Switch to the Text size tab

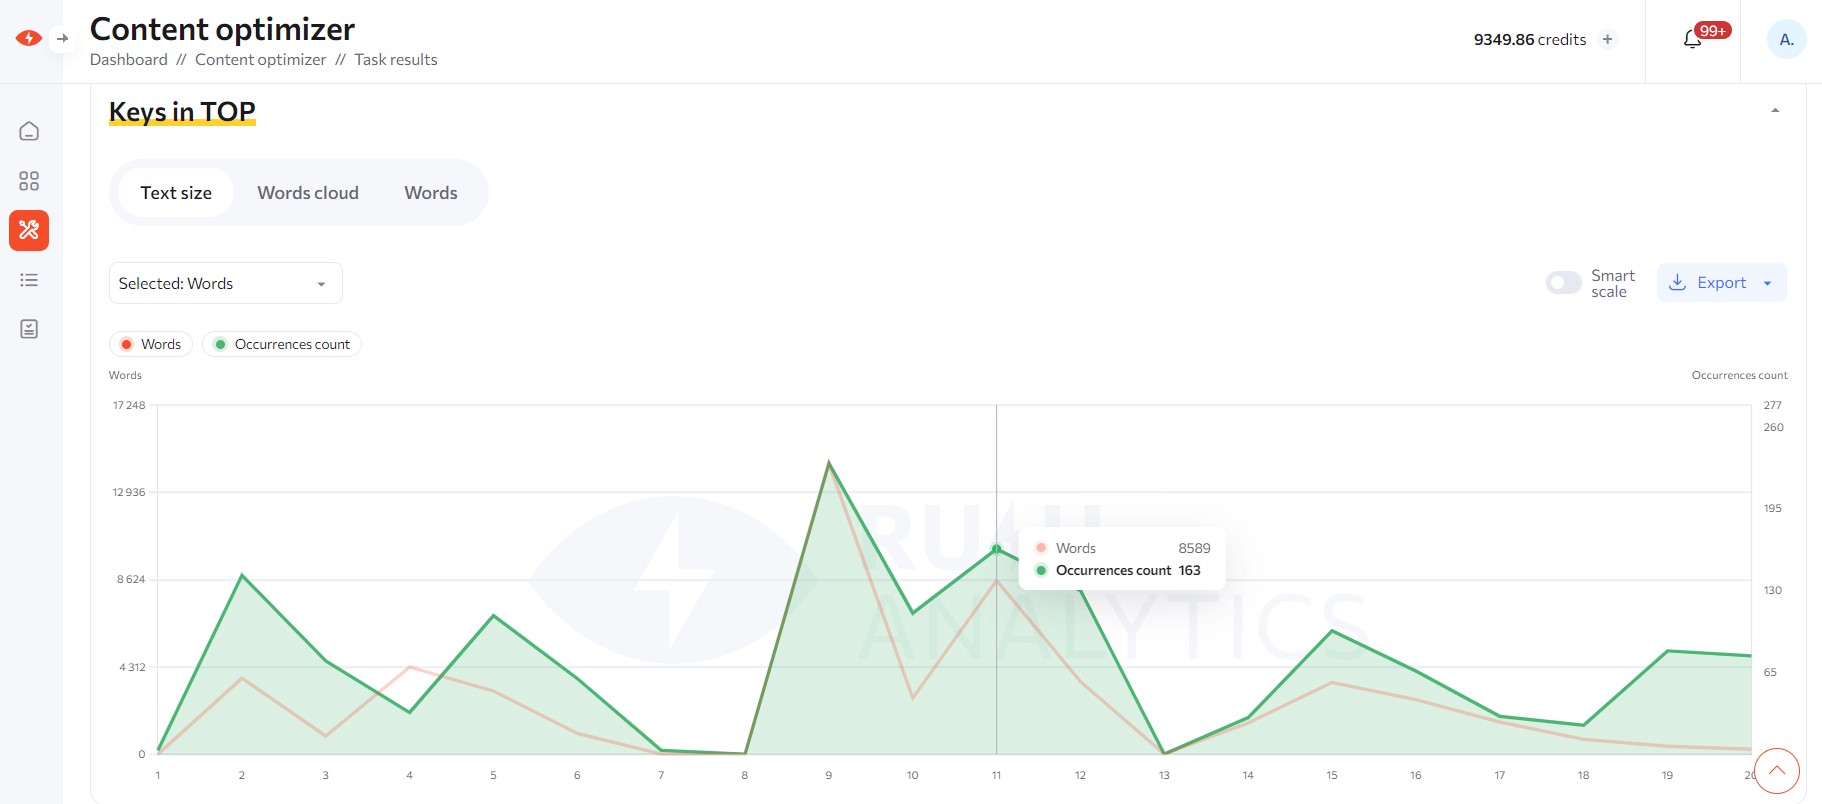[176, 193]
